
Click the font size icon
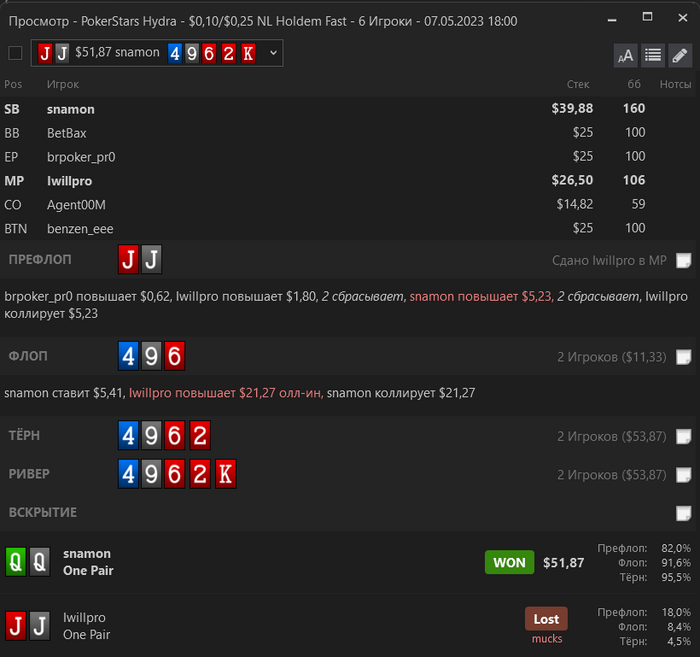pyautogui.click(x=625, y=56)
